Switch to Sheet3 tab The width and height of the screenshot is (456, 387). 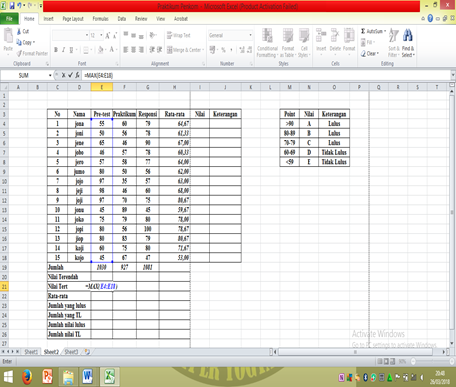click(x=71, y=352)
